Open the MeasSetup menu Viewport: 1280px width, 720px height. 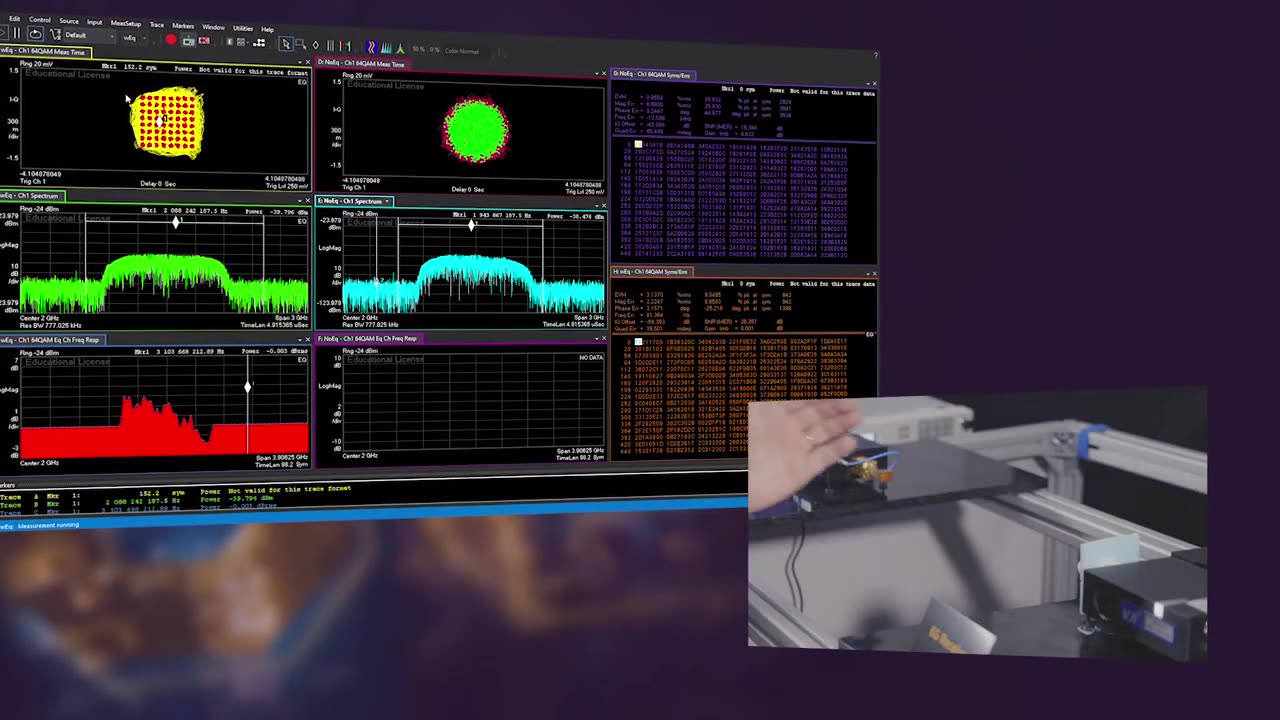[126, 24]
